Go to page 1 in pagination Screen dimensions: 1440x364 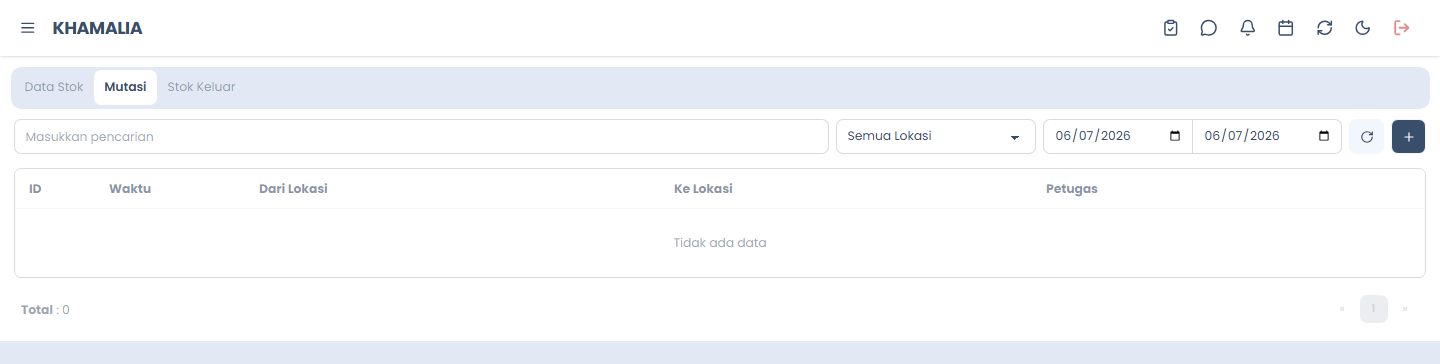pyautogui.click(x=1374, y=309)
